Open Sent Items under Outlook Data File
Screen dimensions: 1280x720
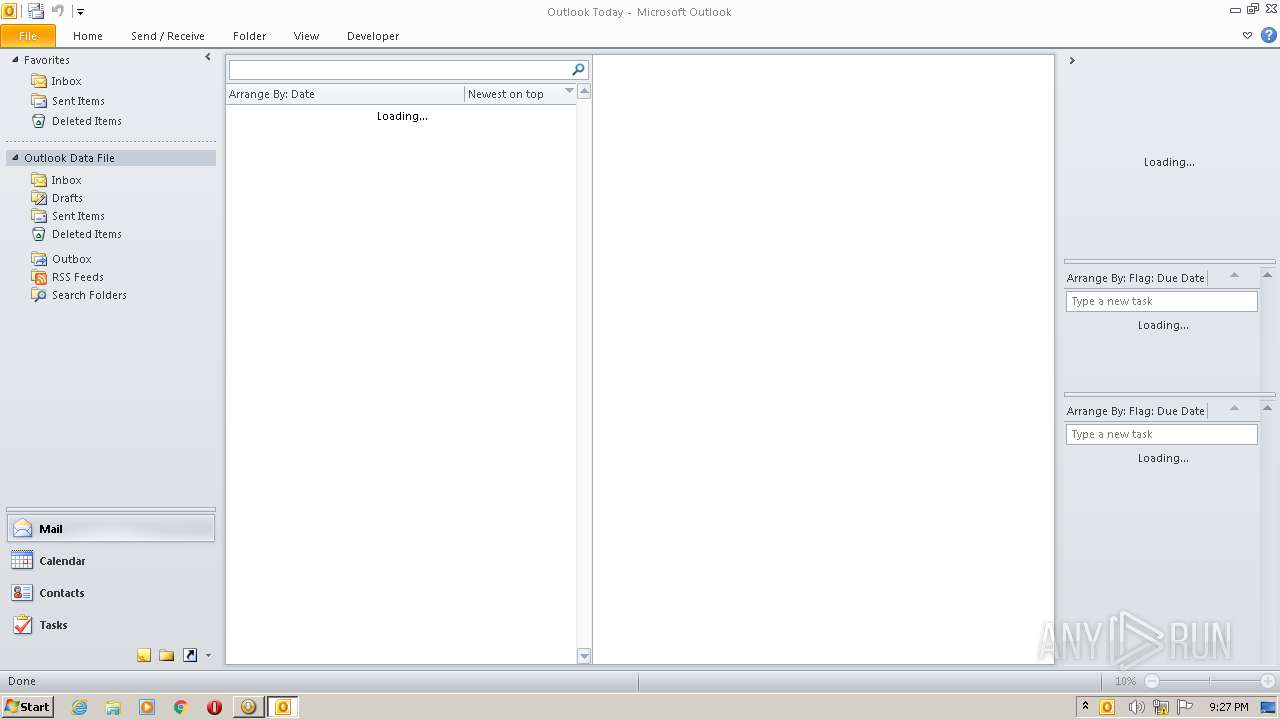pos(78,216)
